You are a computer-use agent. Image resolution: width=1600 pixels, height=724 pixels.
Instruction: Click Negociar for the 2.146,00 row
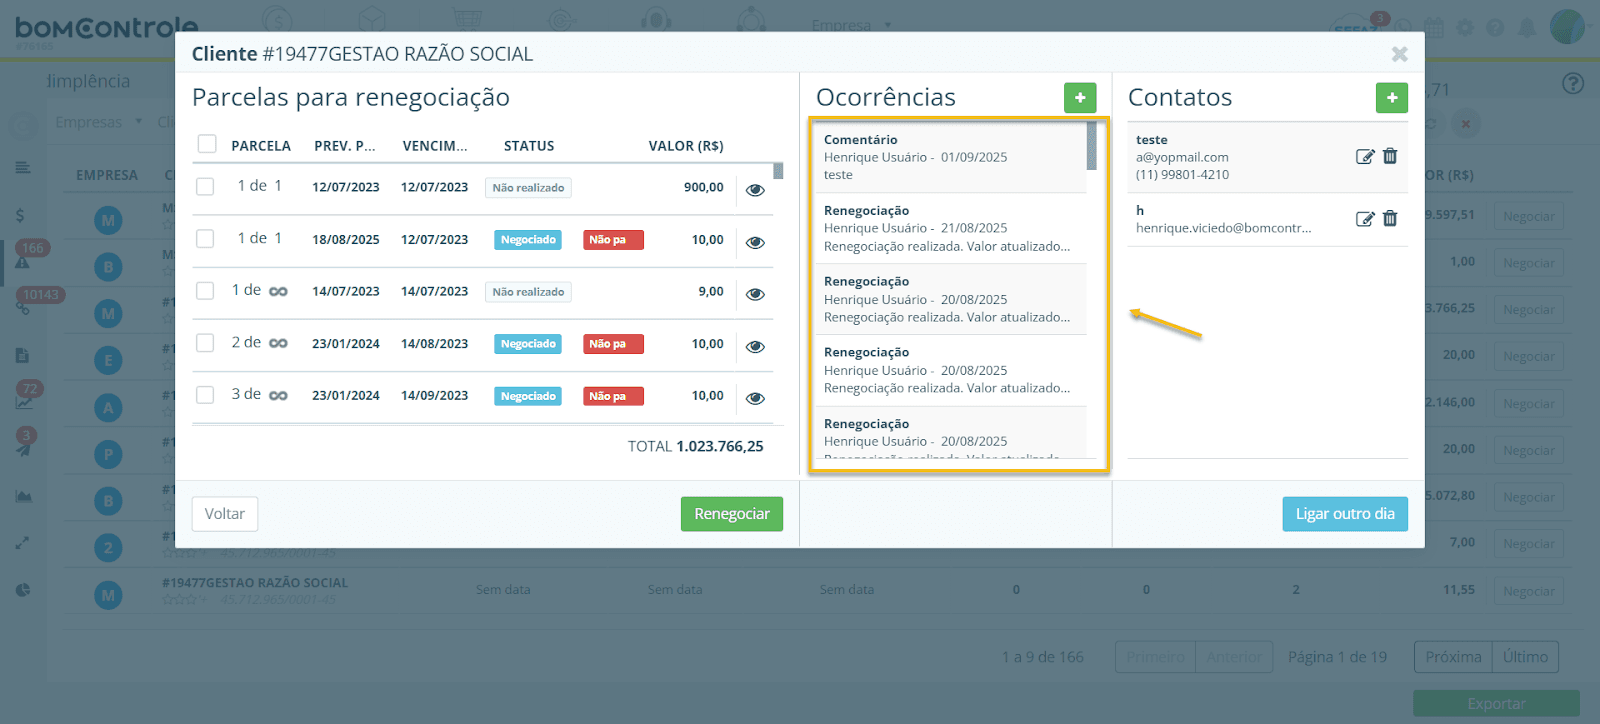1529,404
